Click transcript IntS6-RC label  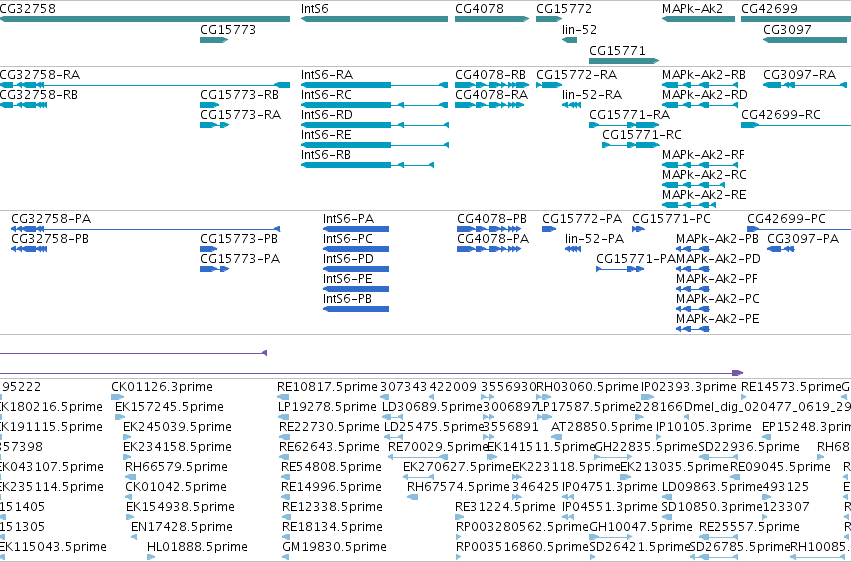326,94
